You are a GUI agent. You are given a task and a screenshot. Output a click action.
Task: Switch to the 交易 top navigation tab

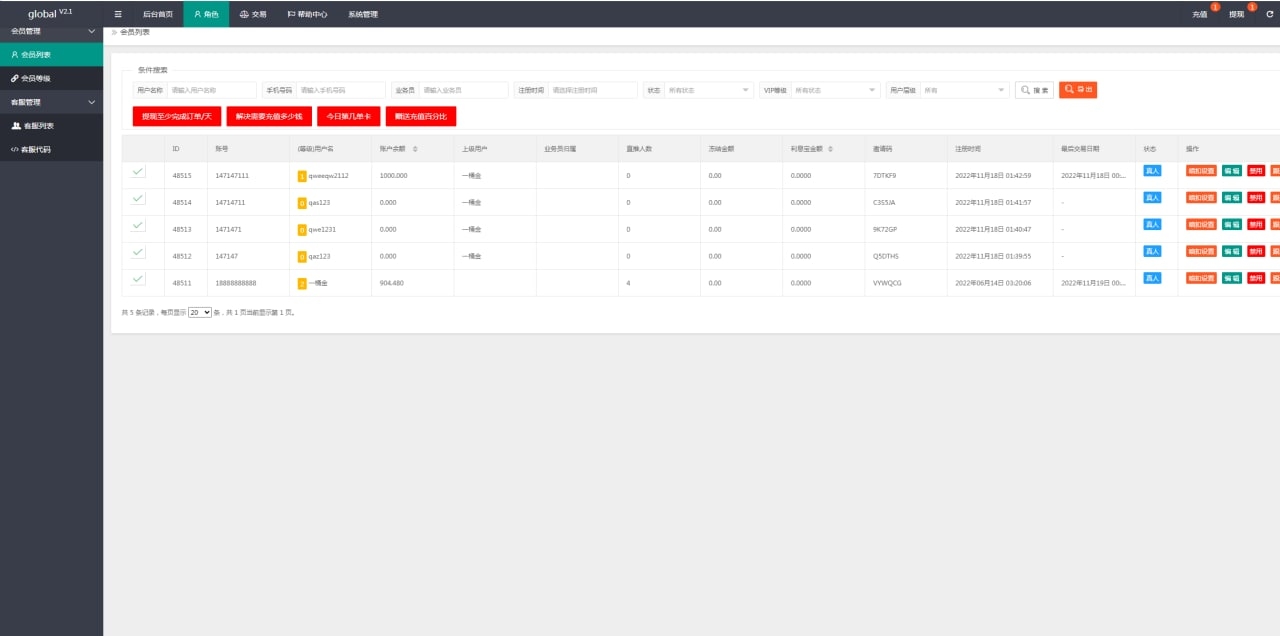[x=253, y=14]
